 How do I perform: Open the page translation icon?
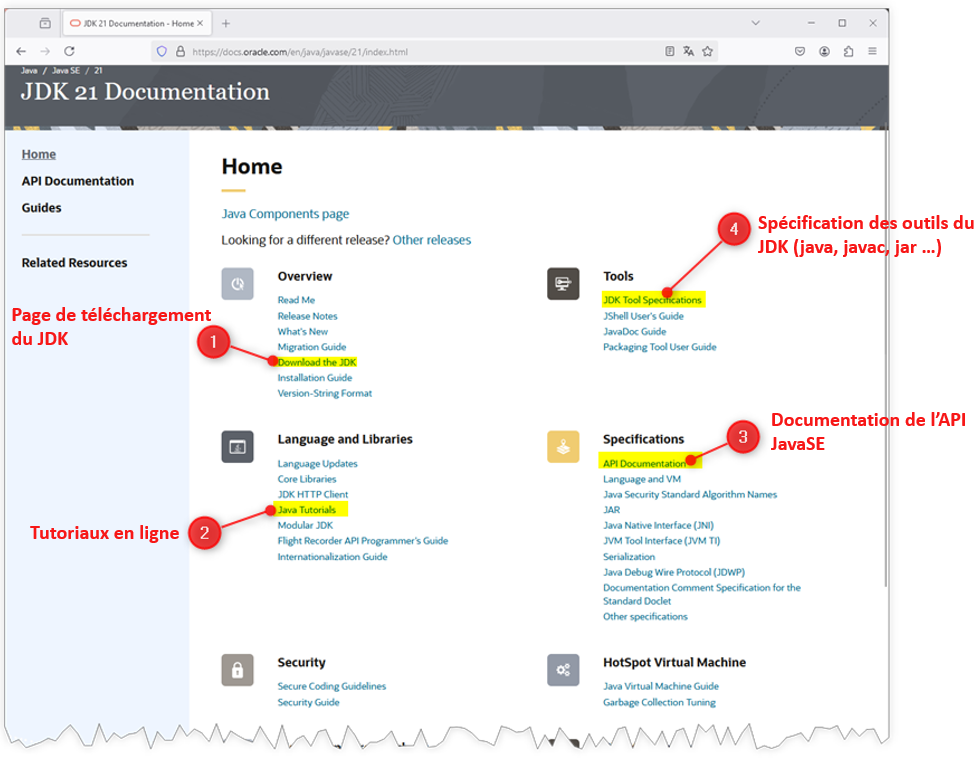coord(688,51)
